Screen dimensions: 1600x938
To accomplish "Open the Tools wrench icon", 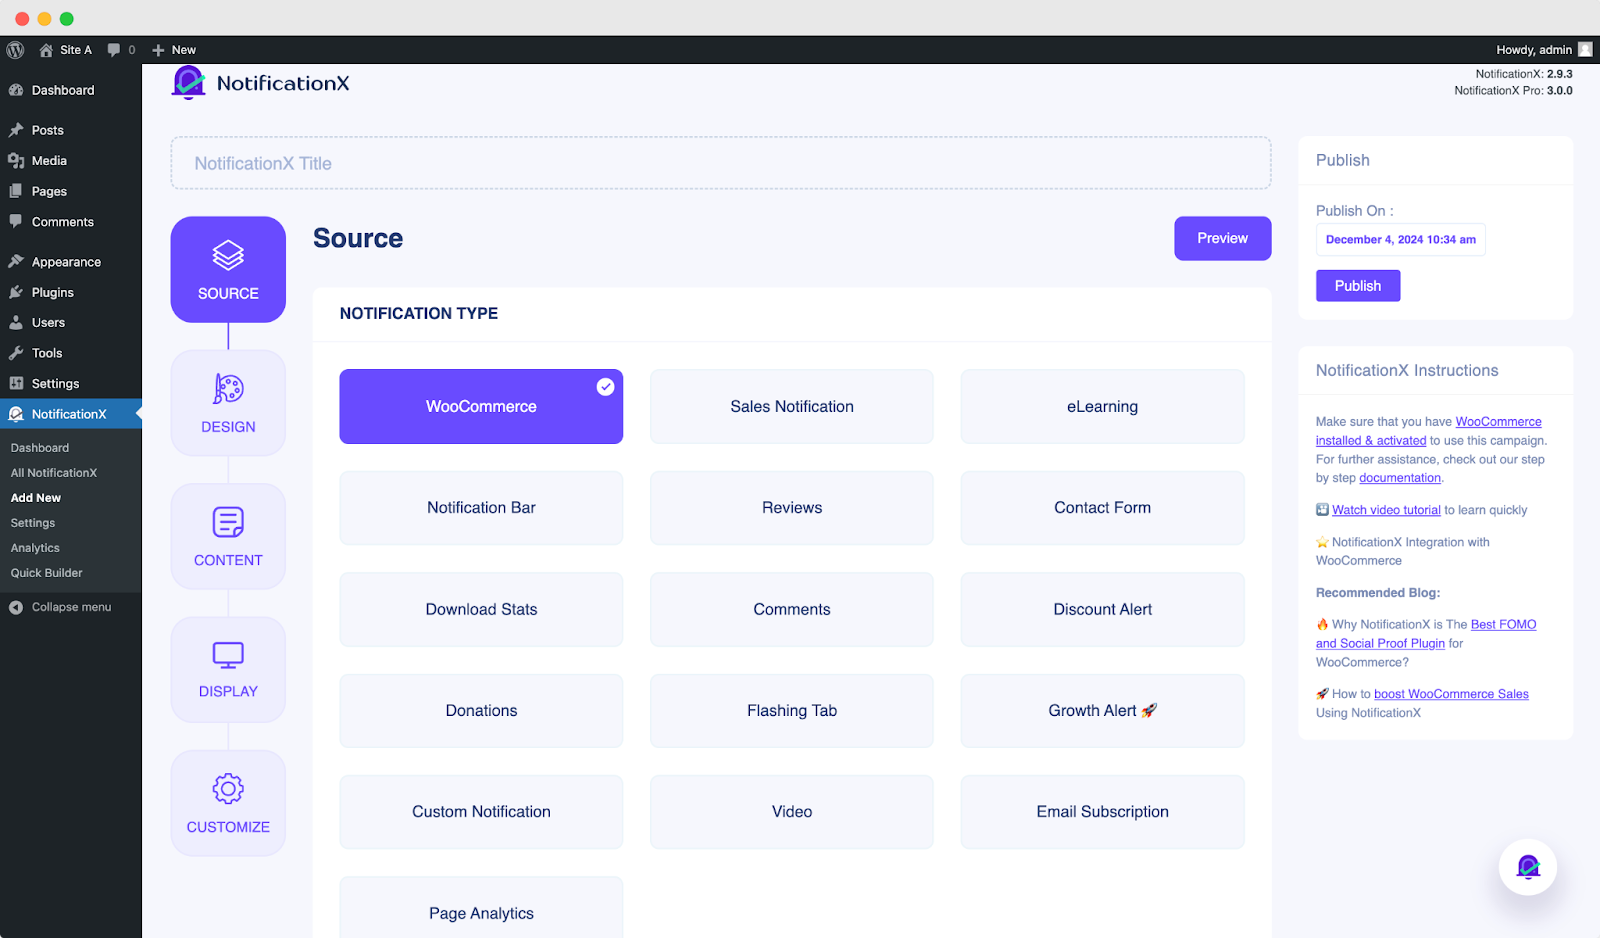I will [x=16, y=353].
